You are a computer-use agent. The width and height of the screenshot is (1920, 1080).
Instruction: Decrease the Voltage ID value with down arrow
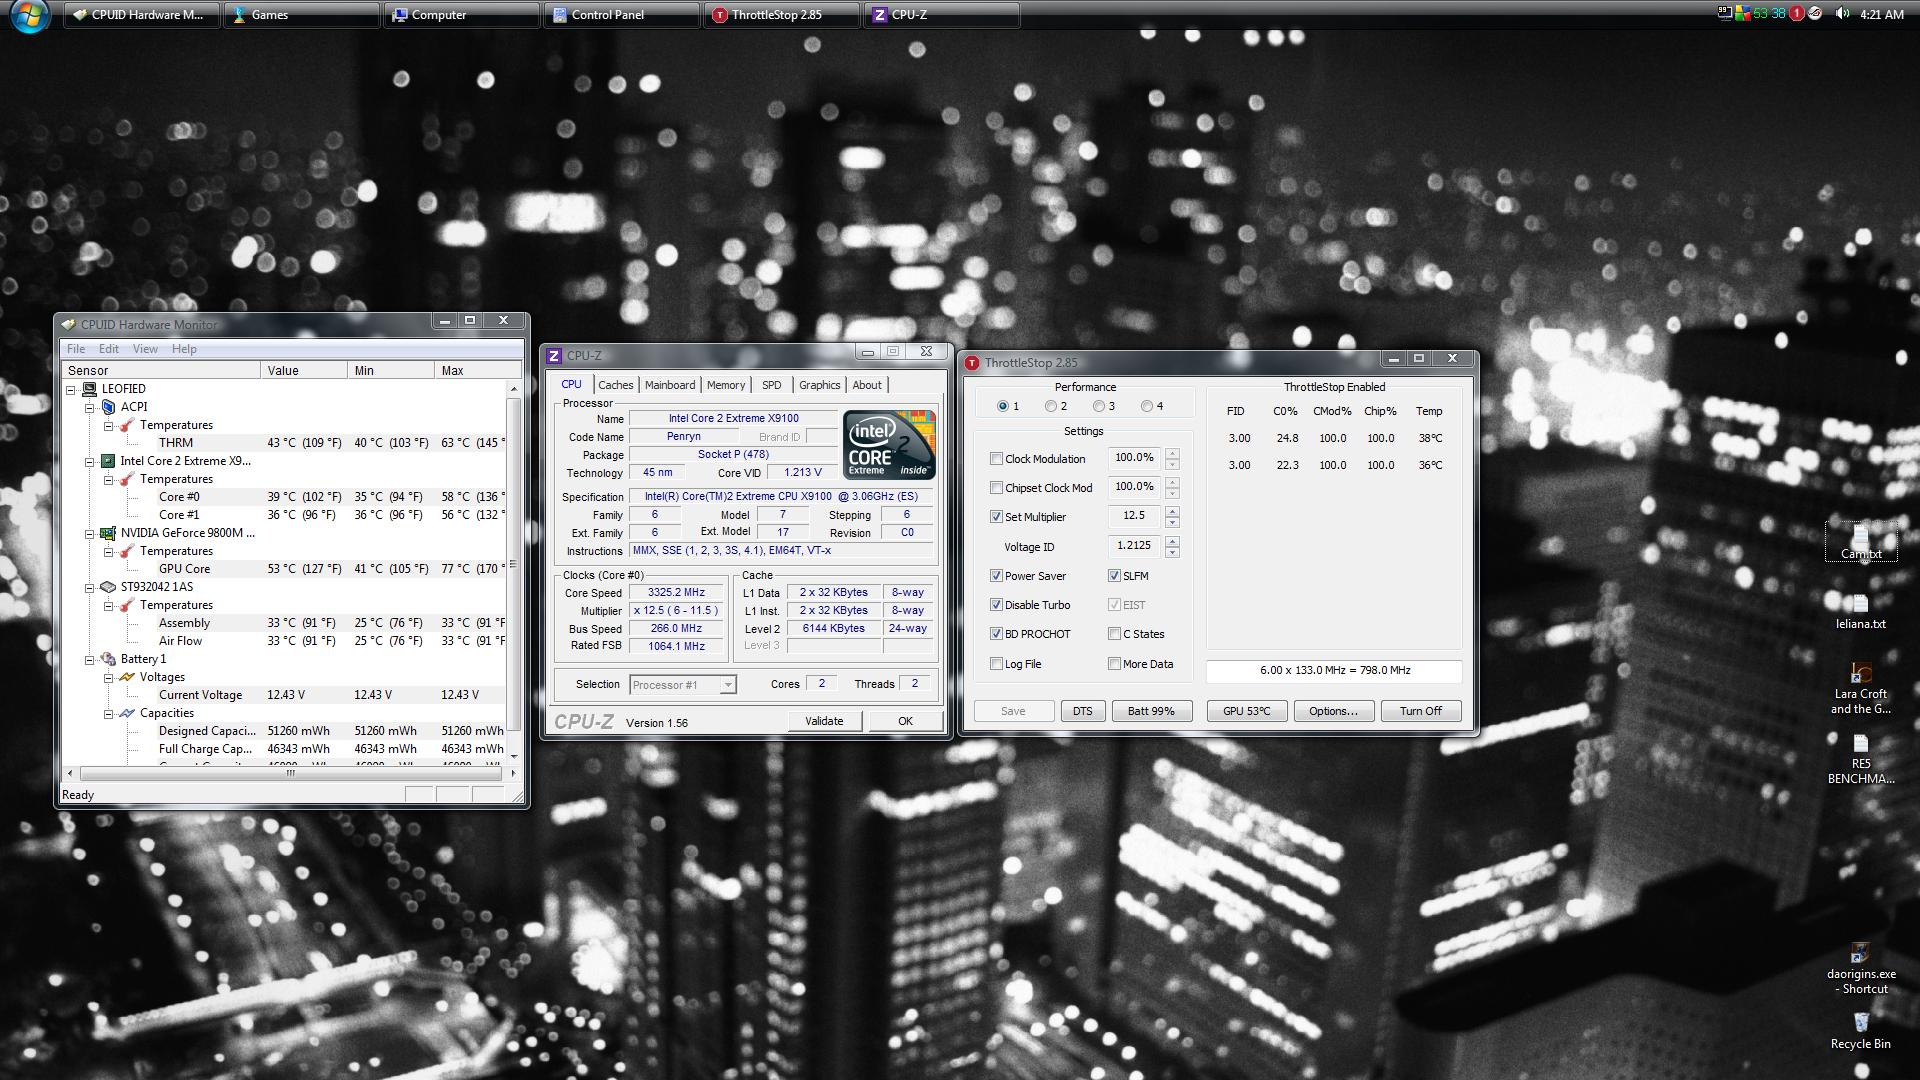pos(1172,552)
